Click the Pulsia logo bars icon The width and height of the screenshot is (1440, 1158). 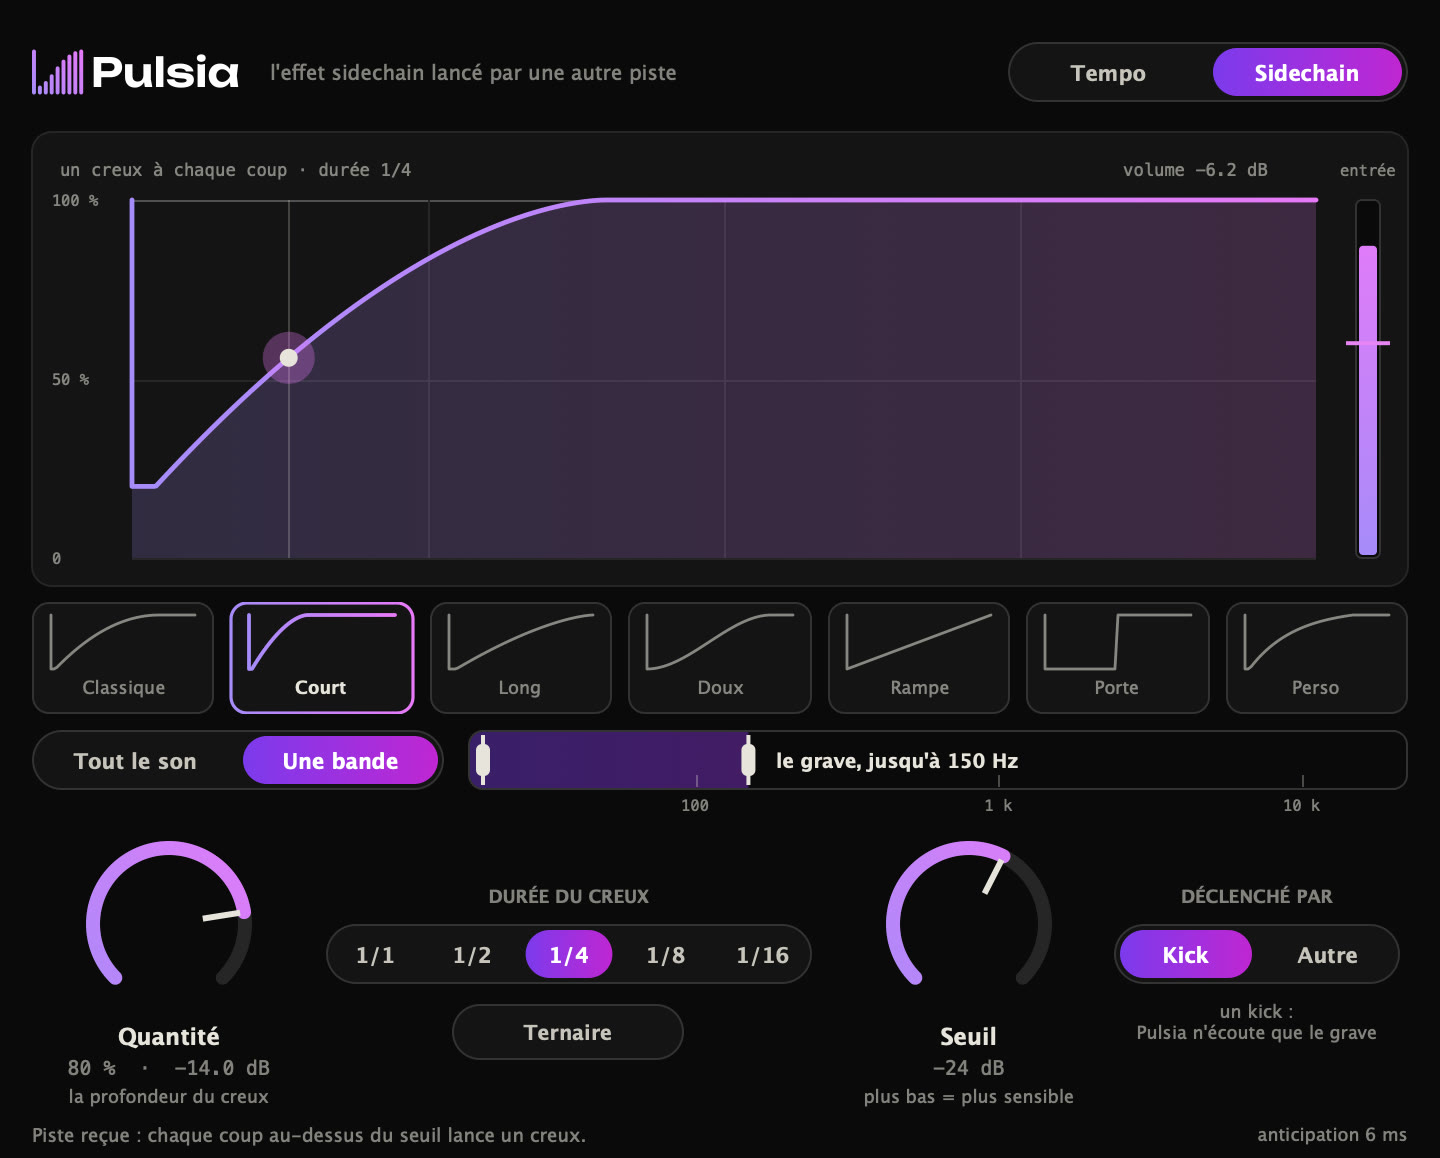pyautogui.click(x=57, y=72)
